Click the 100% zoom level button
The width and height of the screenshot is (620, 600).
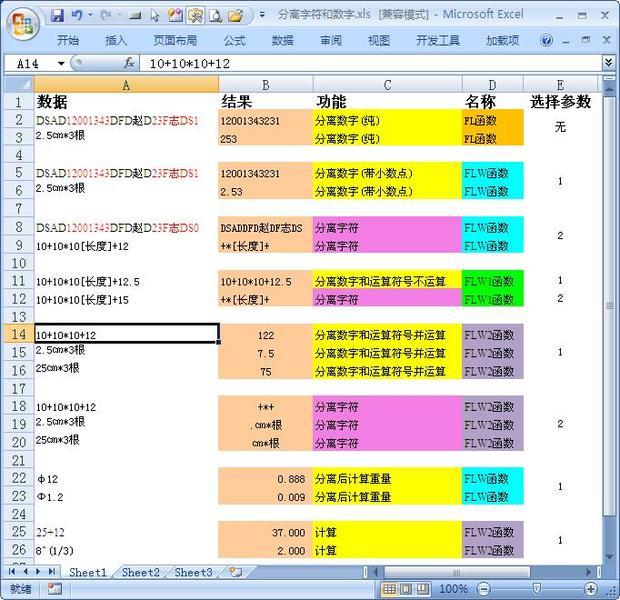[x=453, y=589]
